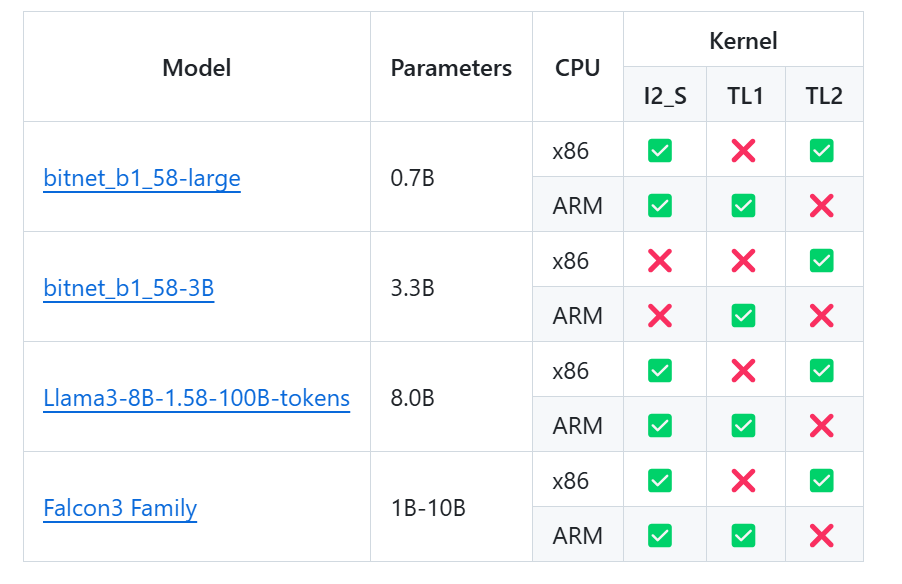This screenshot has height=584, width=902.
Task: Click the Parameters column header
Action: coord(451,68)
